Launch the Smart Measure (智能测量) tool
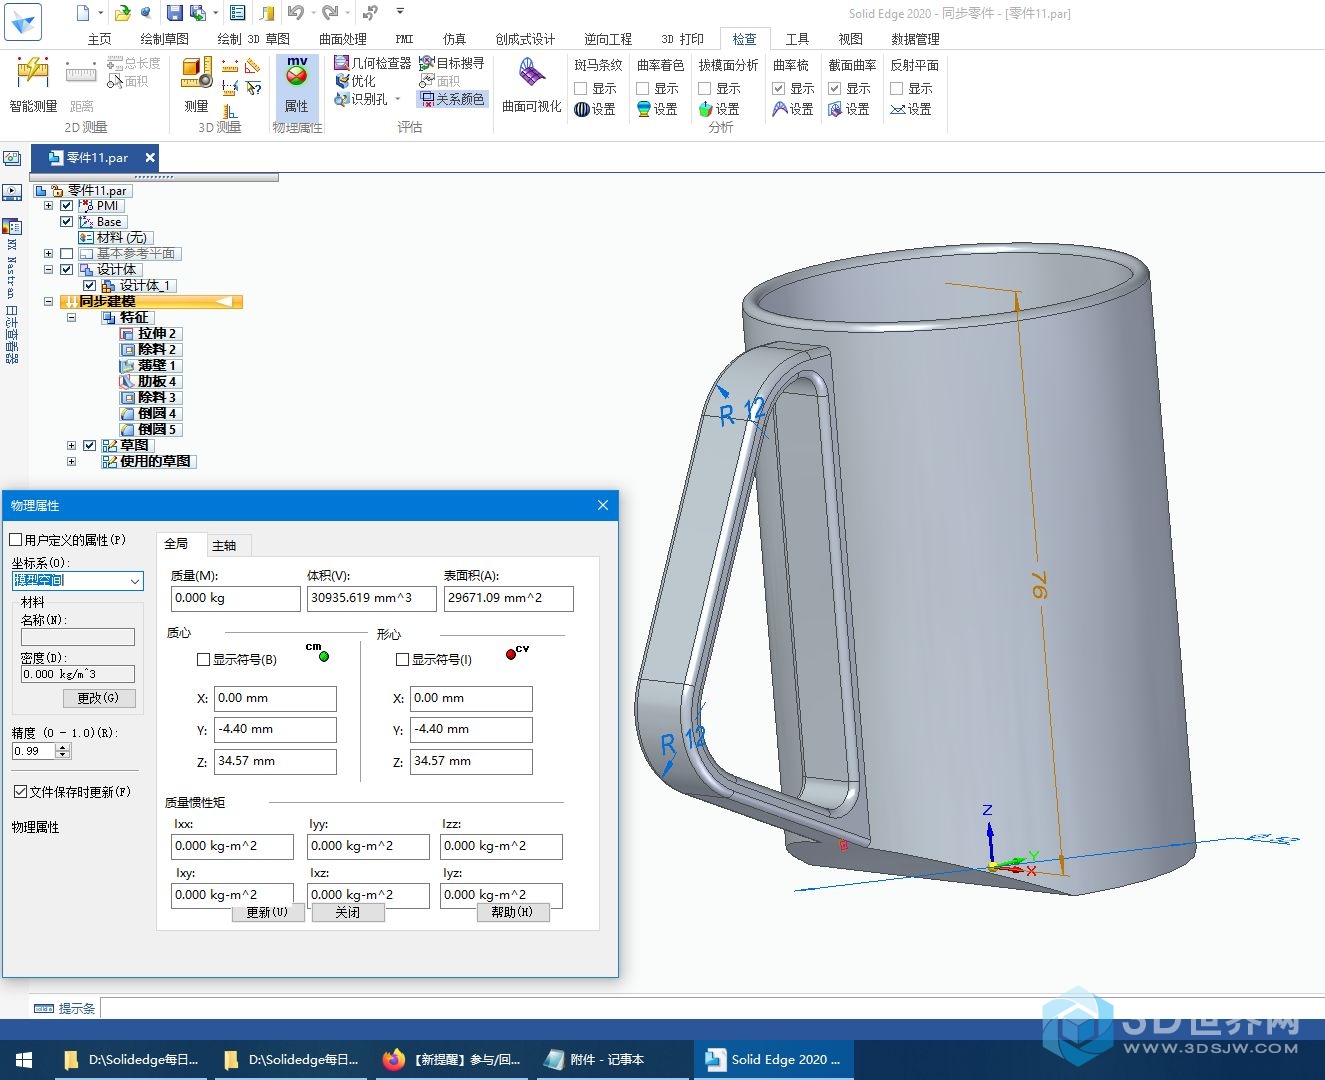Viewport: 1325px width, 1080px height. 33,85
